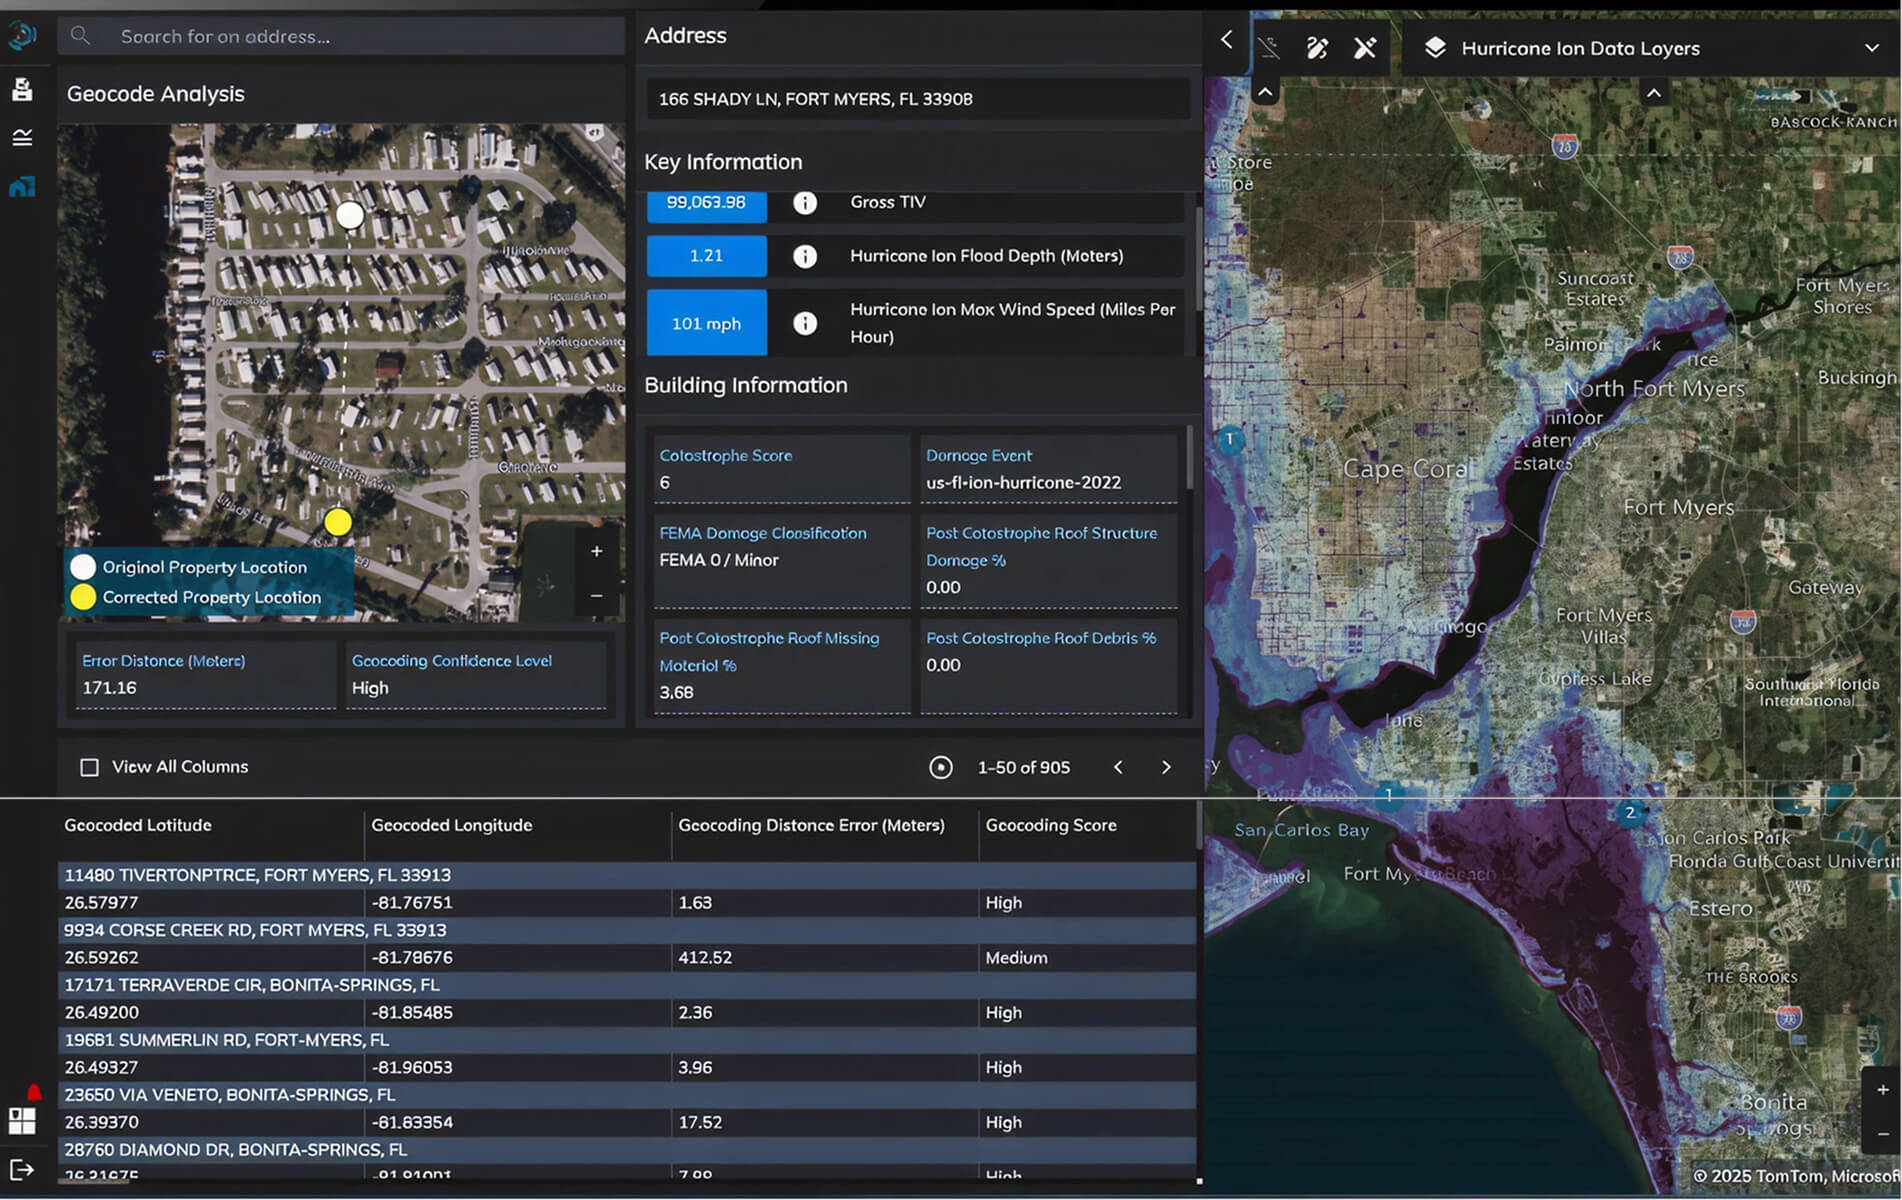Select the drawing/annotation tool on the map toolbar
Screen dimensions: 1902x1200
pos(1318,46)
